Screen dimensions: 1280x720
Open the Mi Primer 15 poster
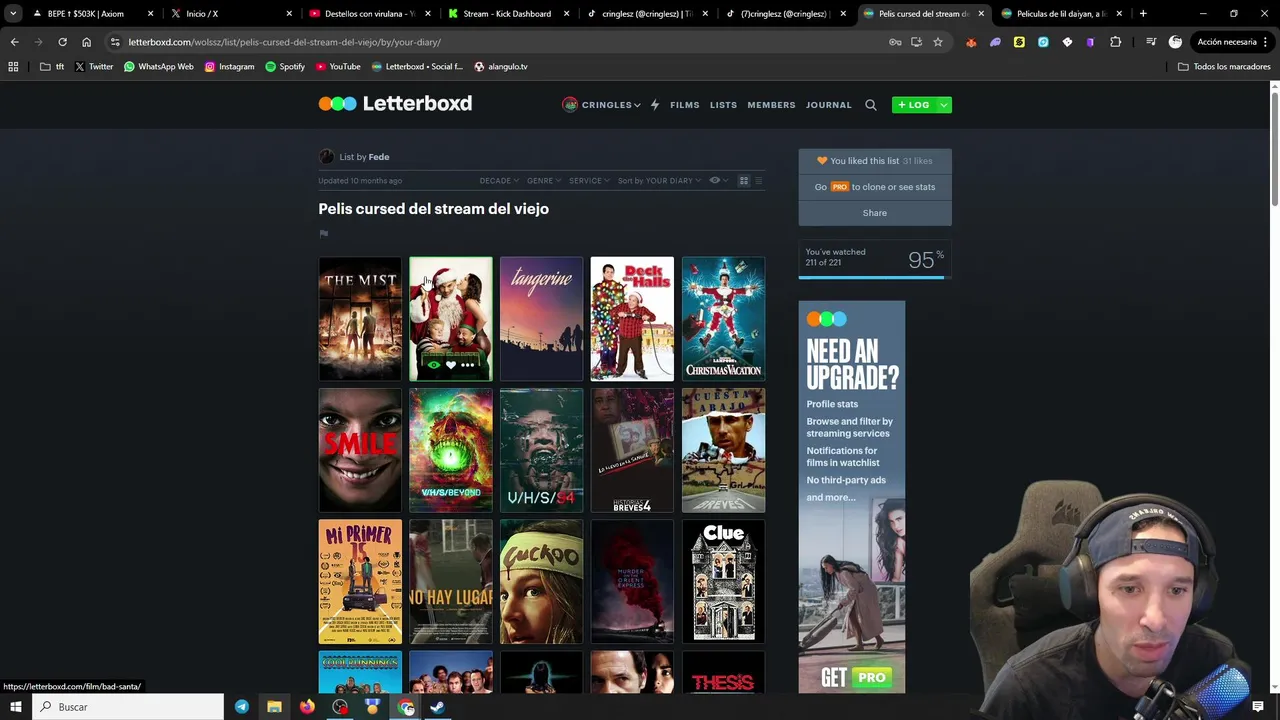(x=360, y=581)
